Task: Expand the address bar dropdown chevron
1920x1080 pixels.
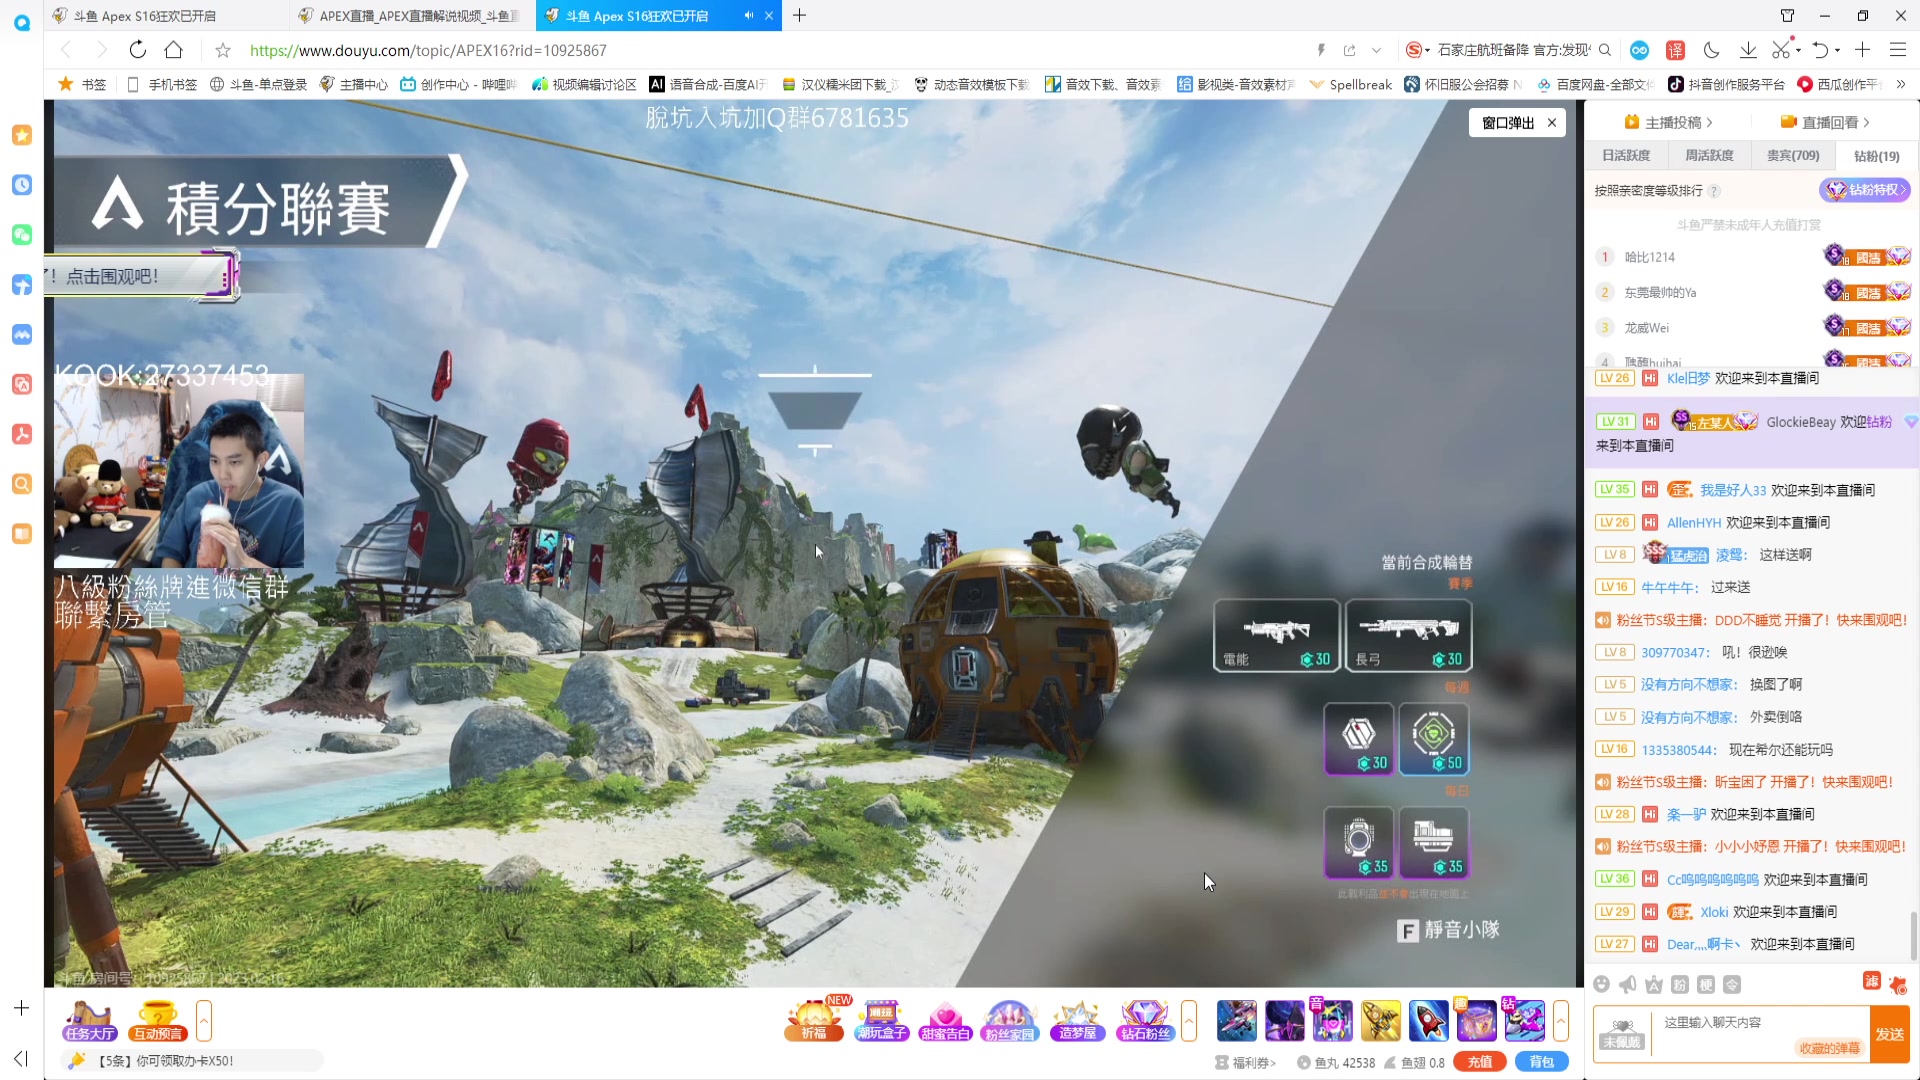Action: (x=1377, y=50)
